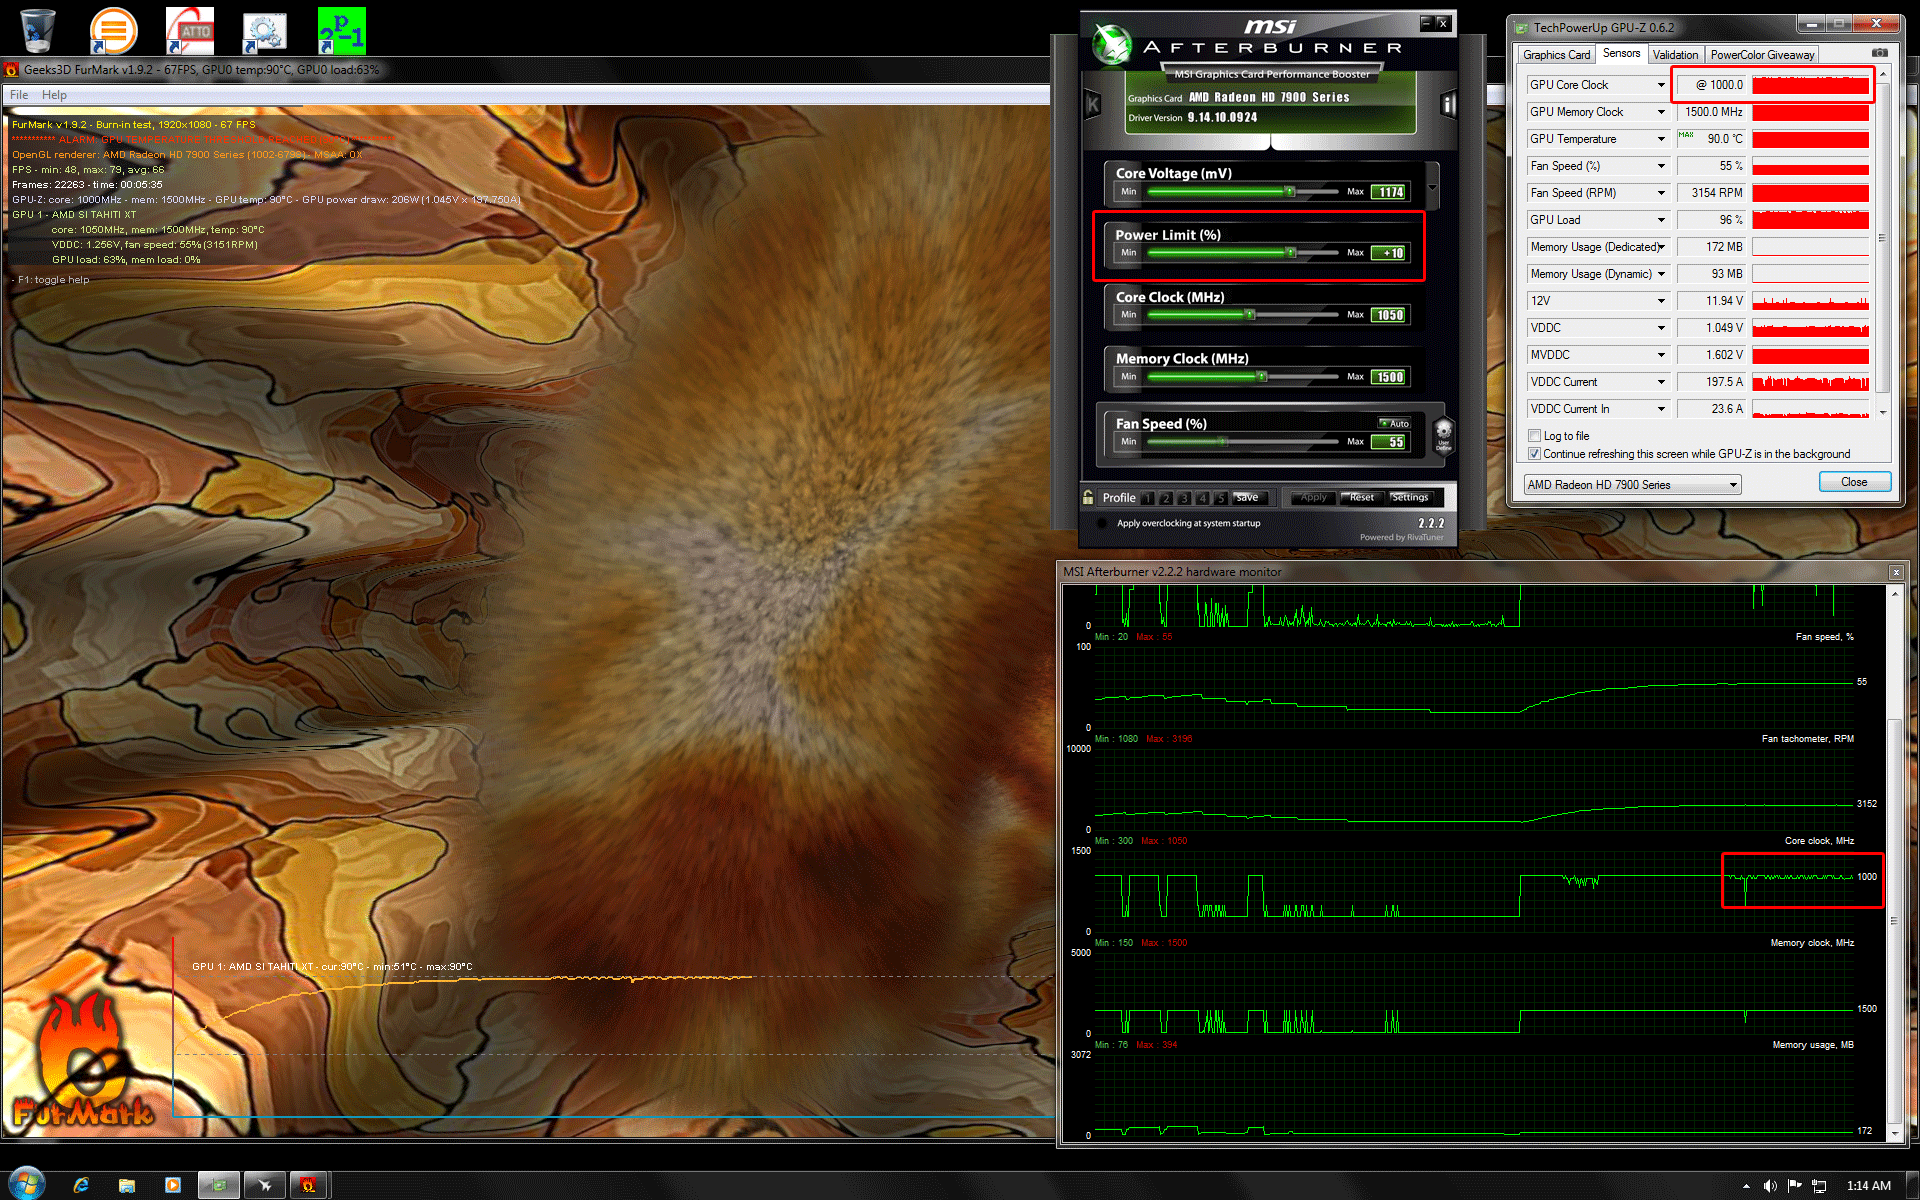The height and width of the screenshot is (1200, 1920).
Task: Click fan User Define gear icon
Action: (x=1443, y=434)
